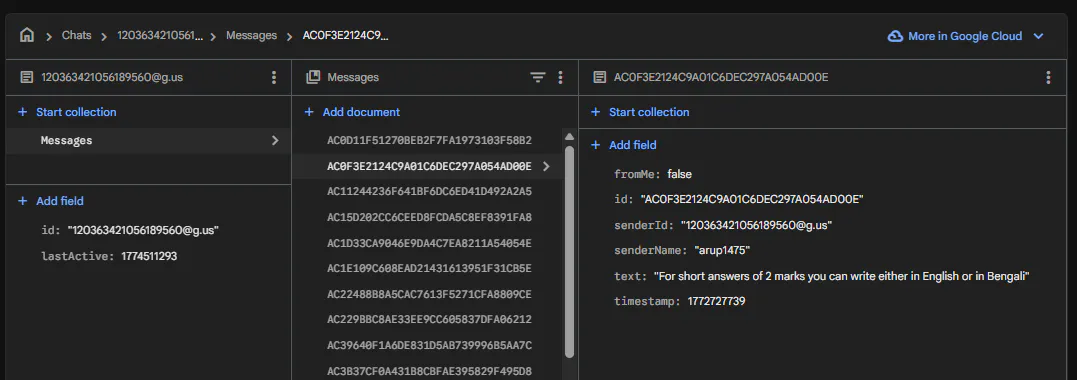Viewport: 1077px width, 380px height.
Task: Start a collection in the left panel
Action: [67, 112]
